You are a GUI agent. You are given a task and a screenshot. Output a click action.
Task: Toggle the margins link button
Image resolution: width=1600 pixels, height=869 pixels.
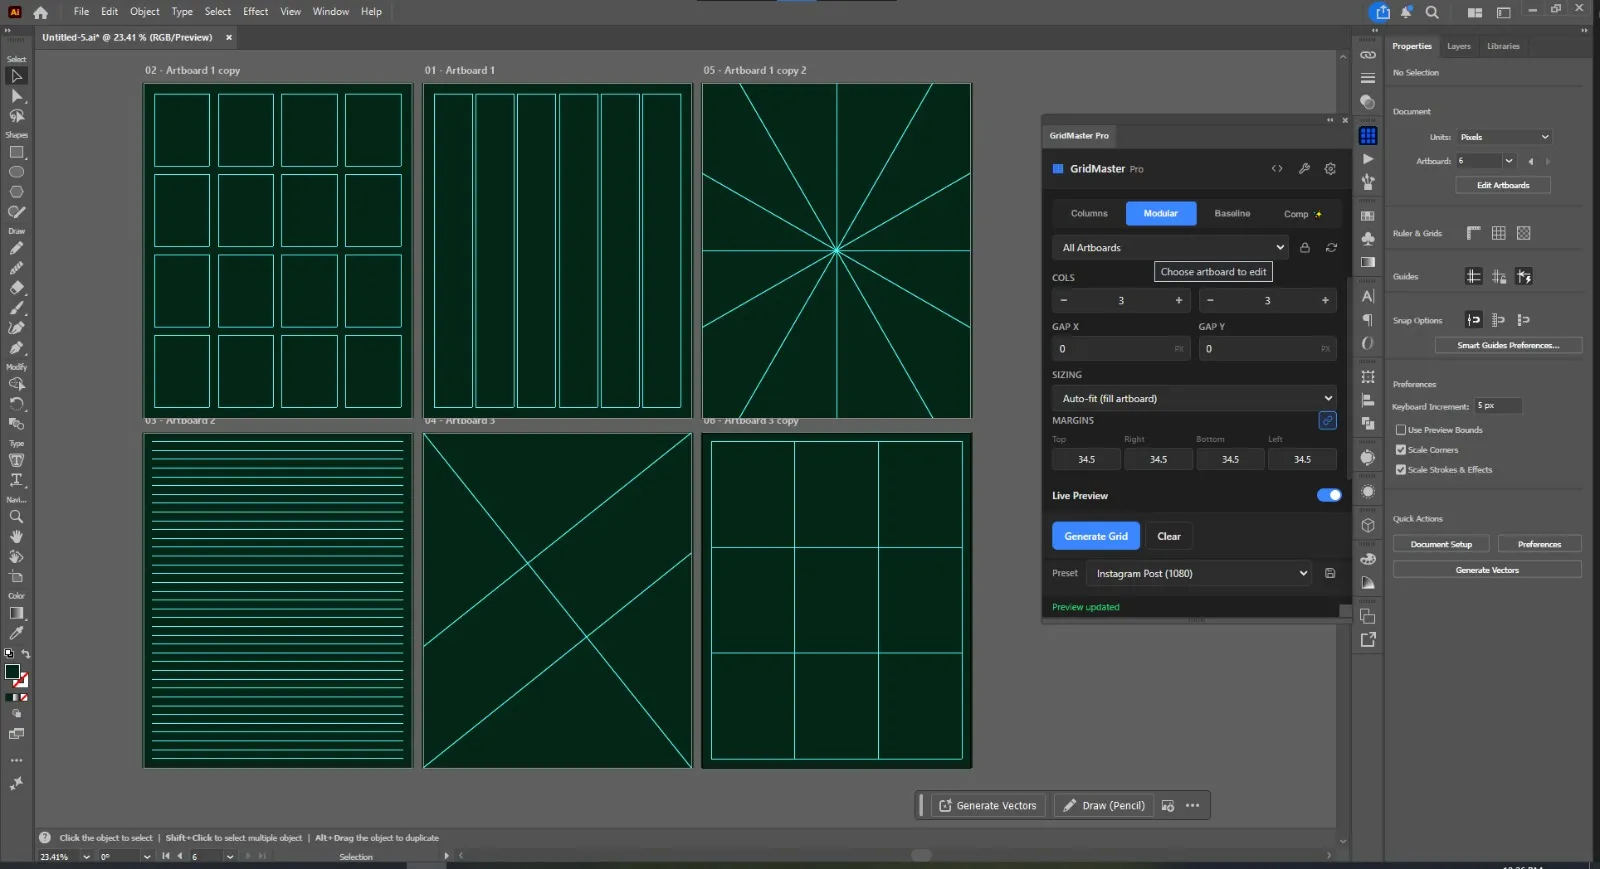(x=1327, y=421)
